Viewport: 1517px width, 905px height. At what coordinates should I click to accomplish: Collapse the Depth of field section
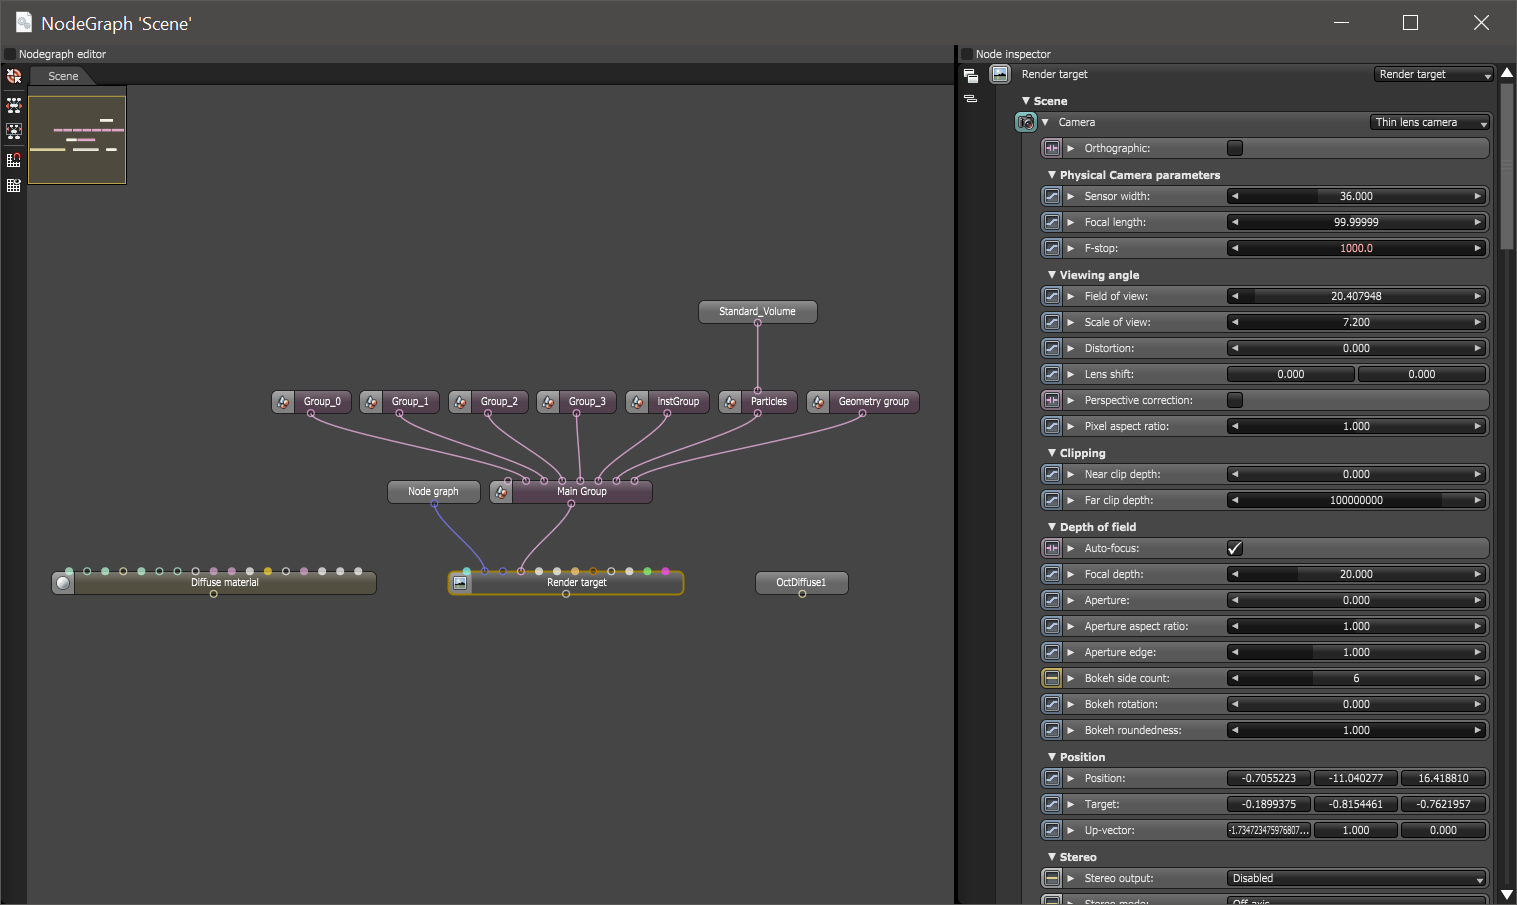point(1052,527)
